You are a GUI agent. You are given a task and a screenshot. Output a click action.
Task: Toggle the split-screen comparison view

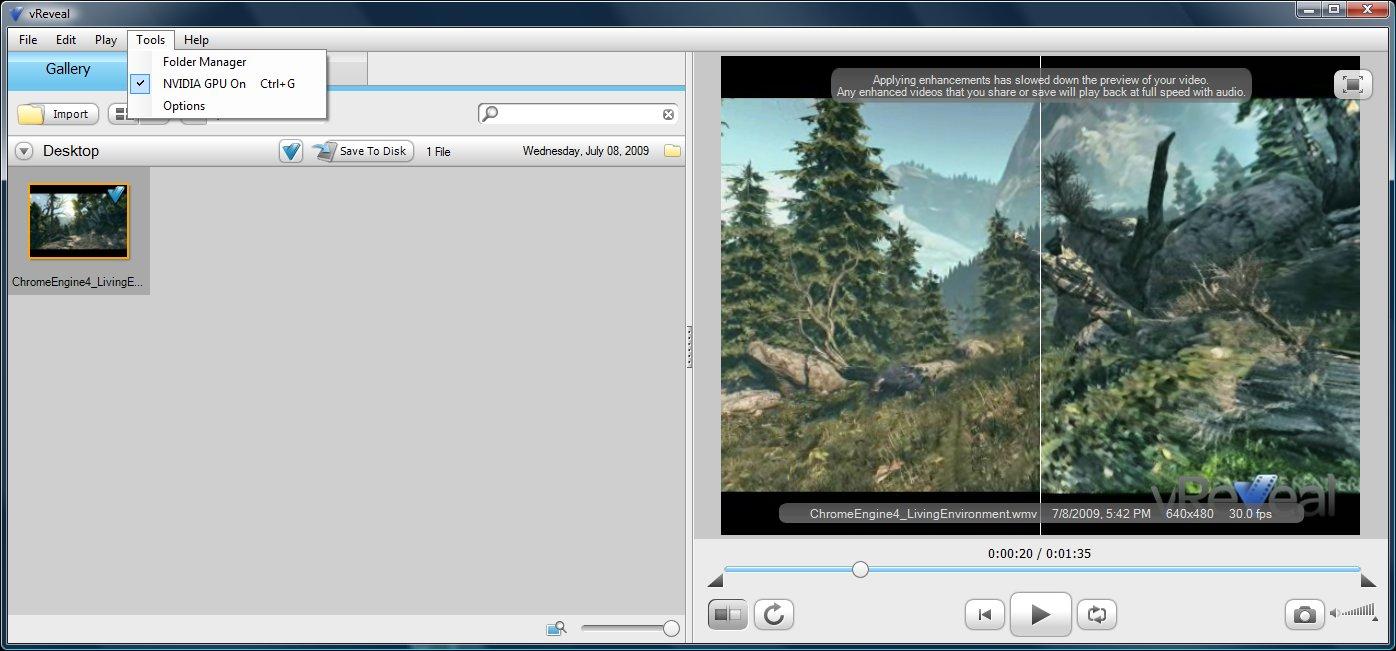728,614
